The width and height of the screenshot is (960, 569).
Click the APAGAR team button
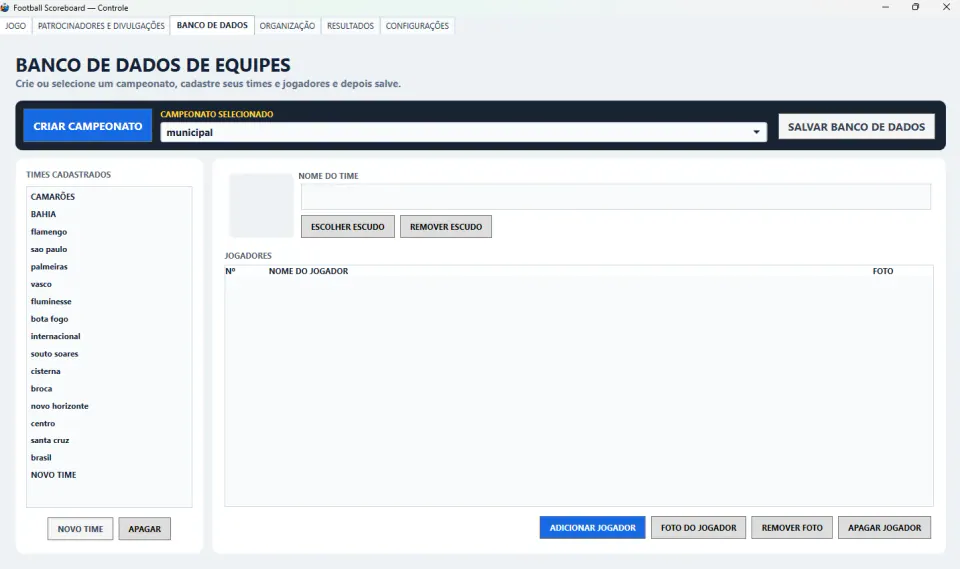click(144, 529)
